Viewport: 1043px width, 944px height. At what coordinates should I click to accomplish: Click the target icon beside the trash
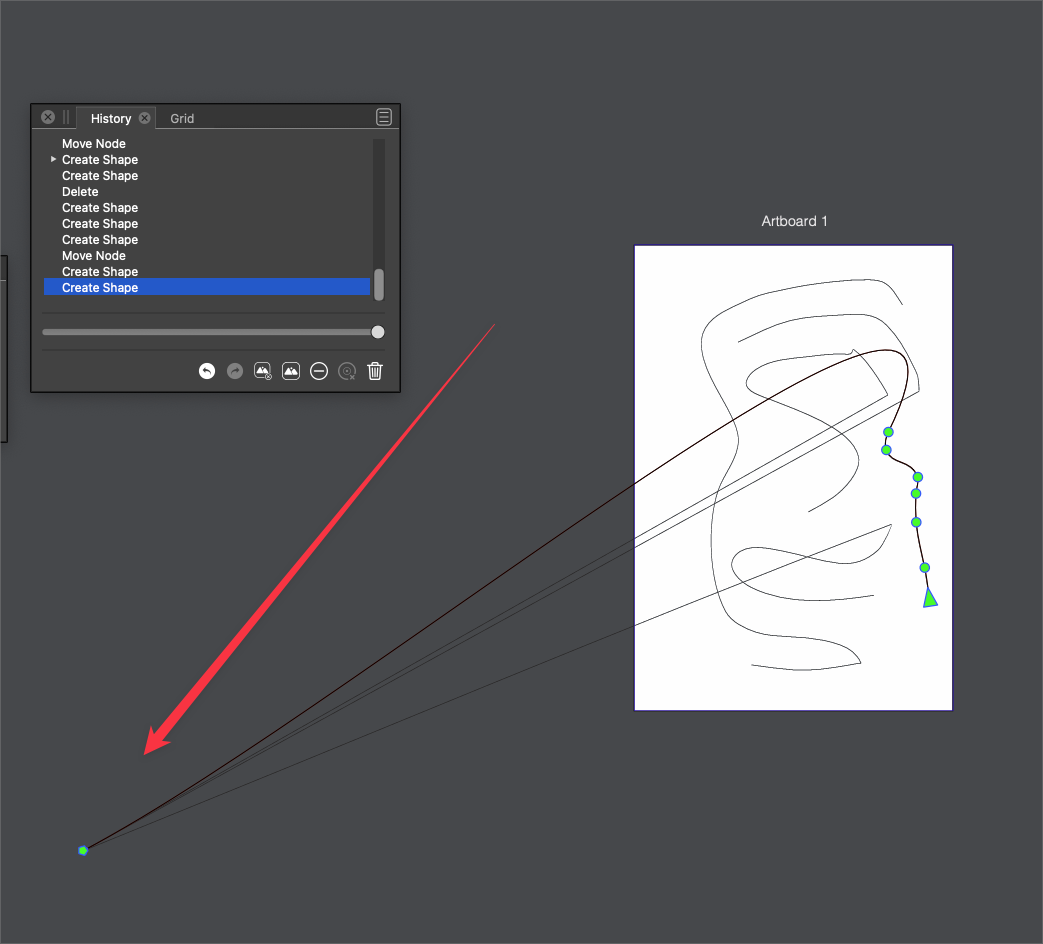pyautogui.click(x=347, y=371)
